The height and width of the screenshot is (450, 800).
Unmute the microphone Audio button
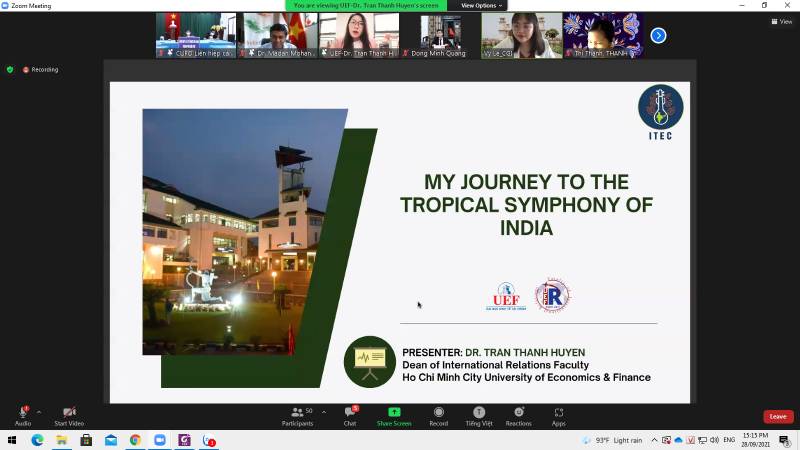click(x=22, y=415)
